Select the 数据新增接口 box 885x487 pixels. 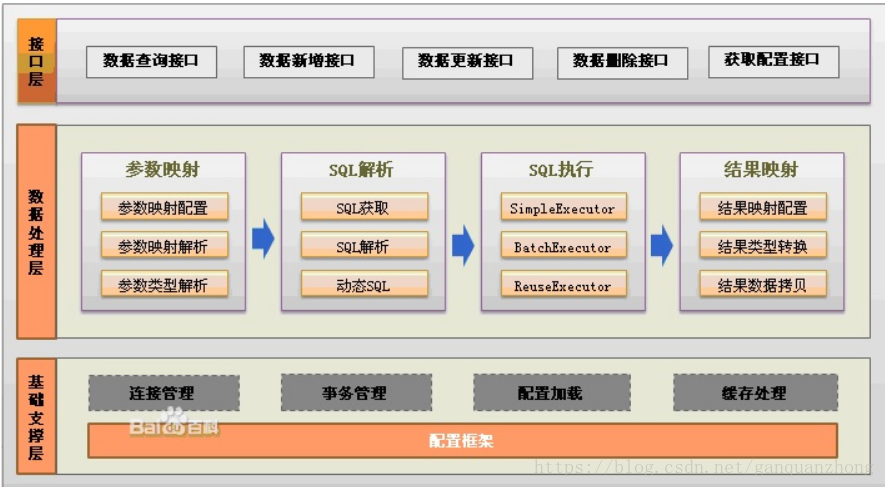pos(309,62)
